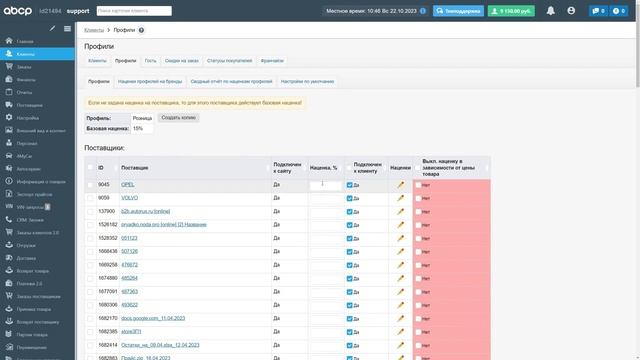Click the Создать копию button
640x360 pixels.
point(178,118)
